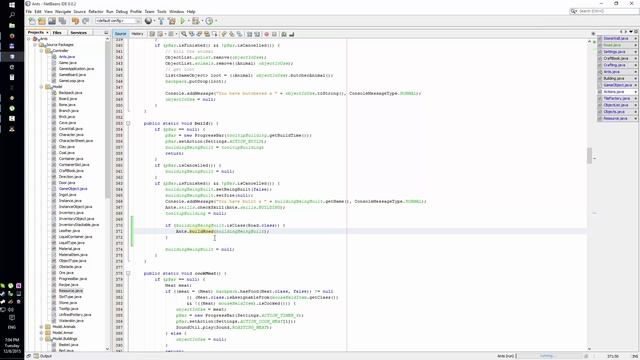Select Objects.java in open documents list
Viewport: 640px width, 360px height.
tap(614, 112)
